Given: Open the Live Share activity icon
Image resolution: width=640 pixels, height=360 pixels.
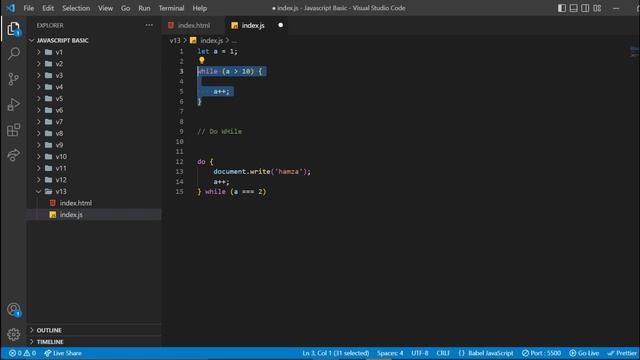Looking at the screenshot, I should click(13, 155).
